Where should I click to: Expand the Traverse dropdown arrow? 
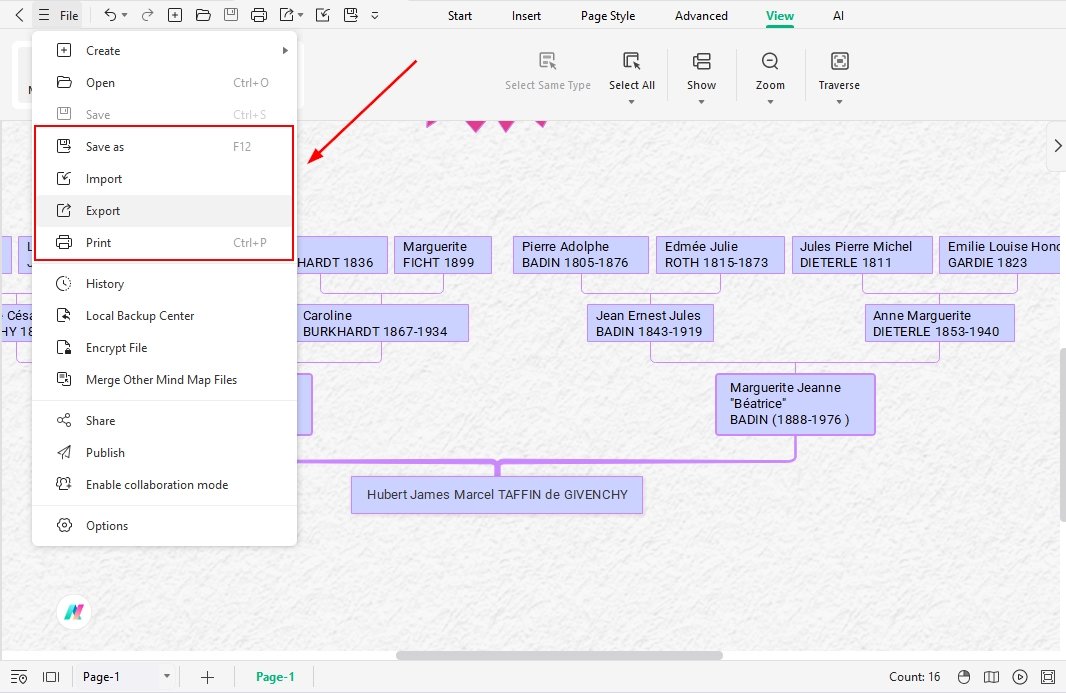tap(840, 102)
